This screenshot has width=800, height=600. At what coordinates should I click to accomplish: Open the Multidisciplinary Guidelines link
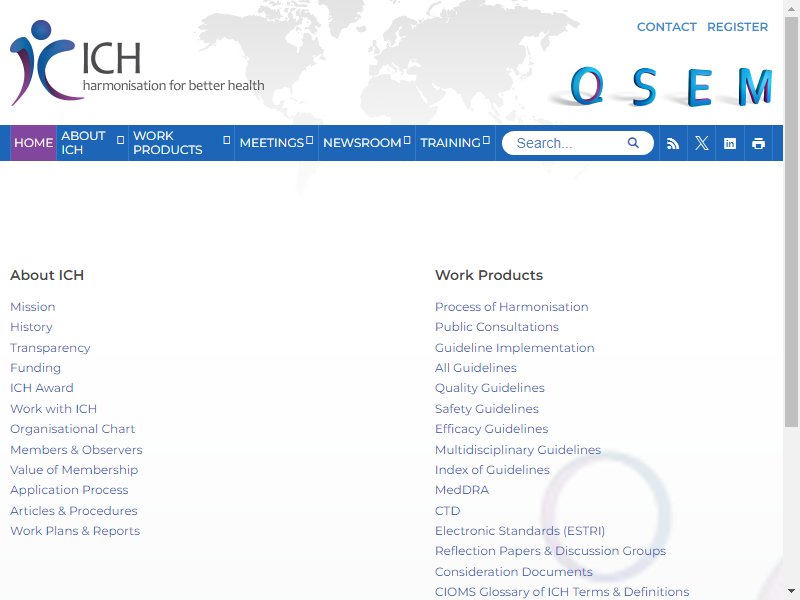pyautogui.click(x=518, y=449)
